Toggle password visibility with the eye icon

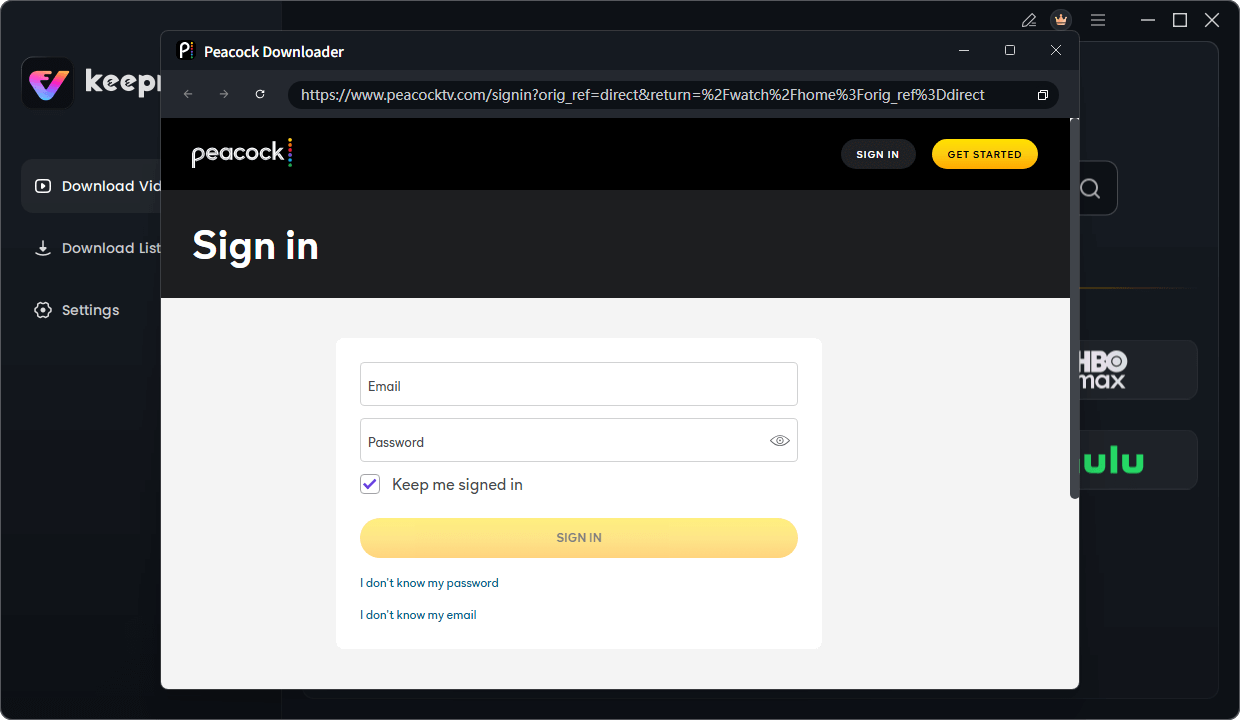point(779,440)
